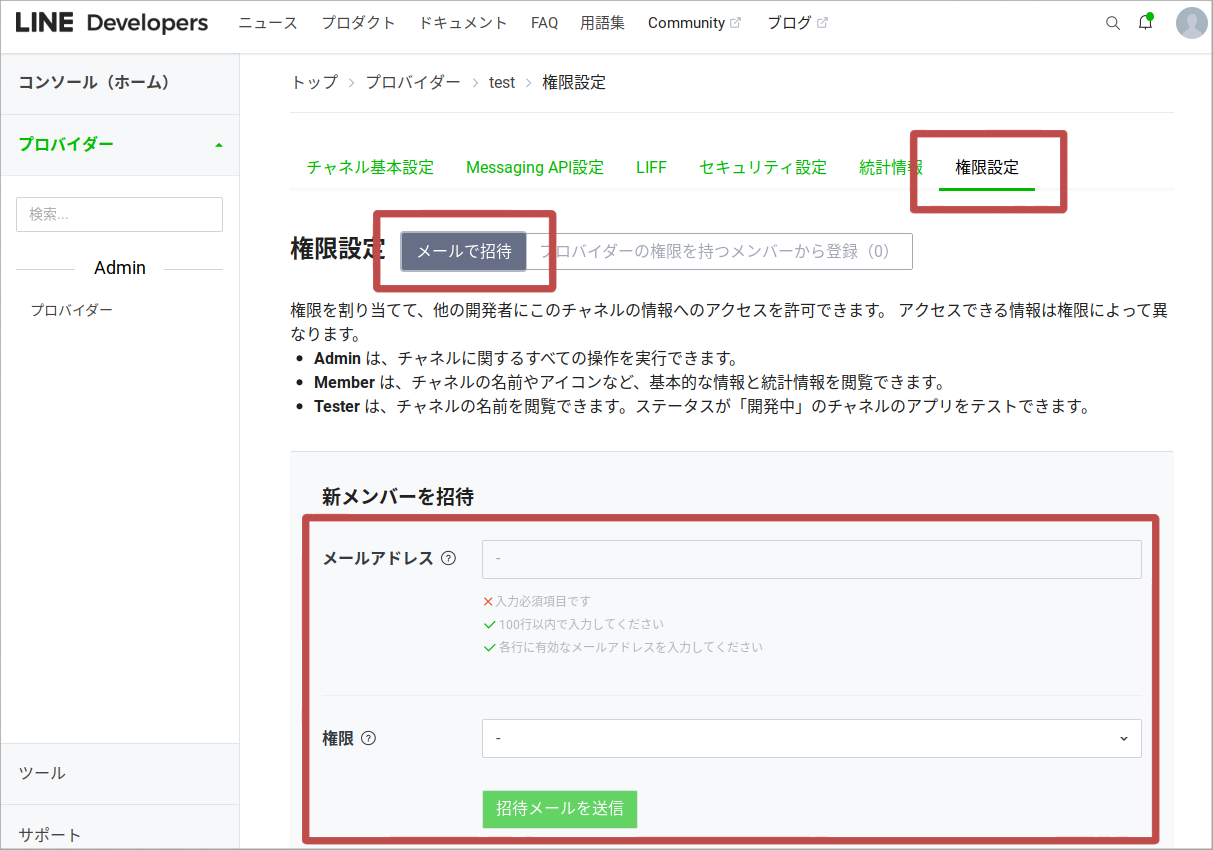This screenshot has height=850, width=1213.
Task: Click help icon beside 権限 label
Action: click(x=369, y=739)
